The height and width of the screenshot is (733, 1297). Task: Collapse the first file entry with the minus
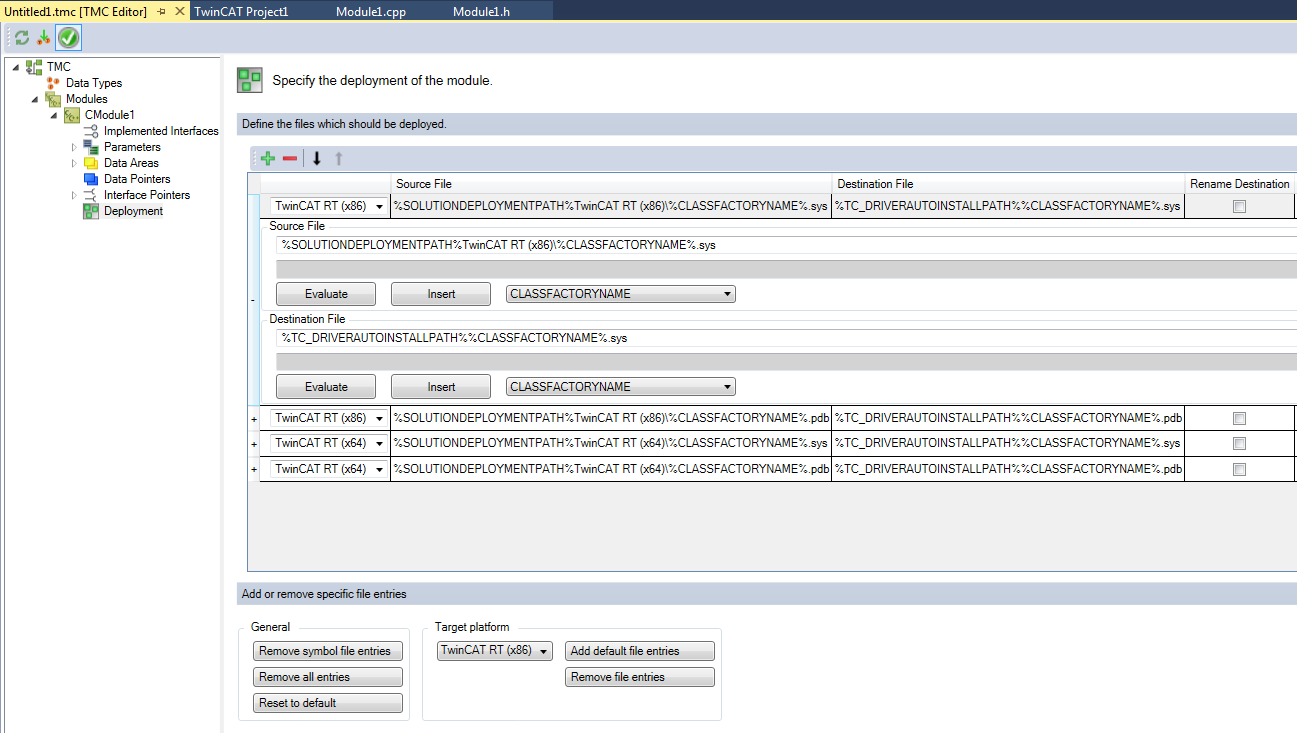pos(253,299)
